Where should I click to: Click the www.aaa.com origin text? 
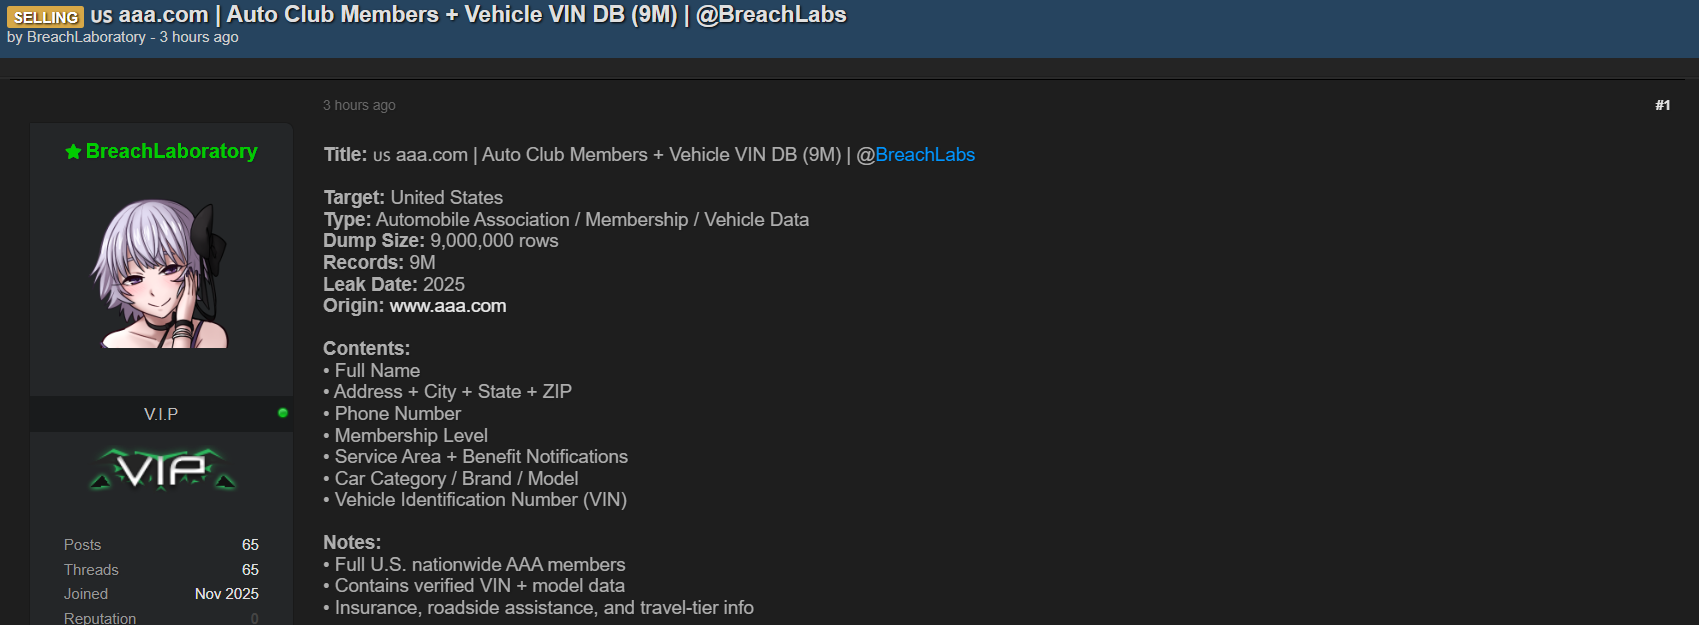[448, 306]
